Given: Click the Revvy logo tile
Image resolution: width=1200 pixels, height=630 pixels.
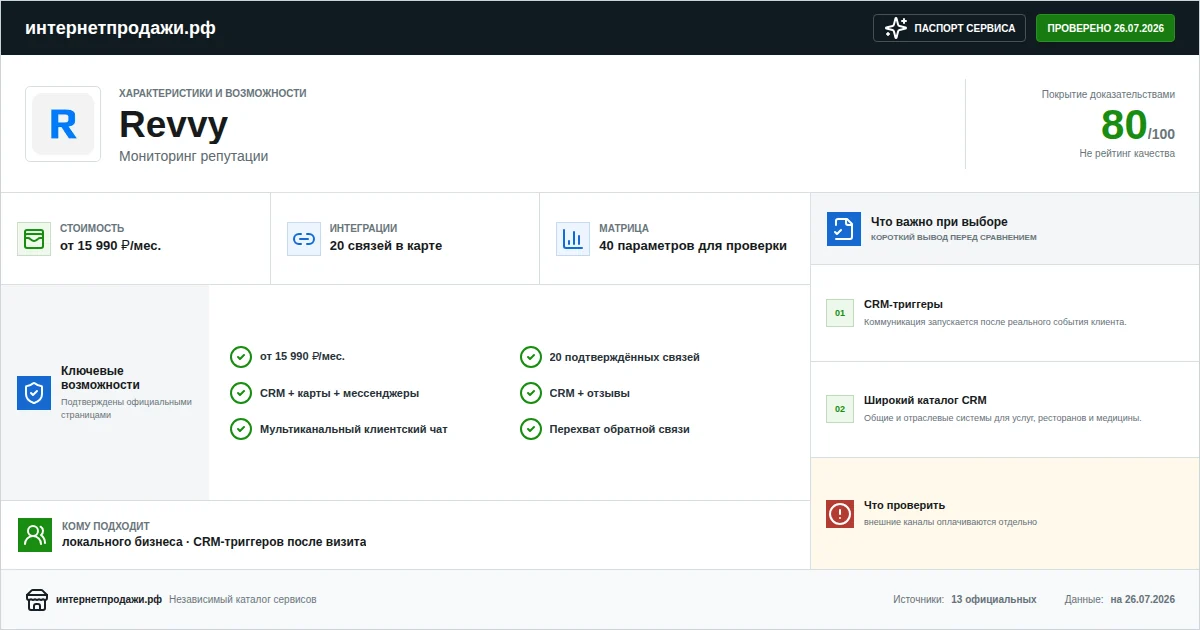Looking at the screenshot, I should click(63, 124).
